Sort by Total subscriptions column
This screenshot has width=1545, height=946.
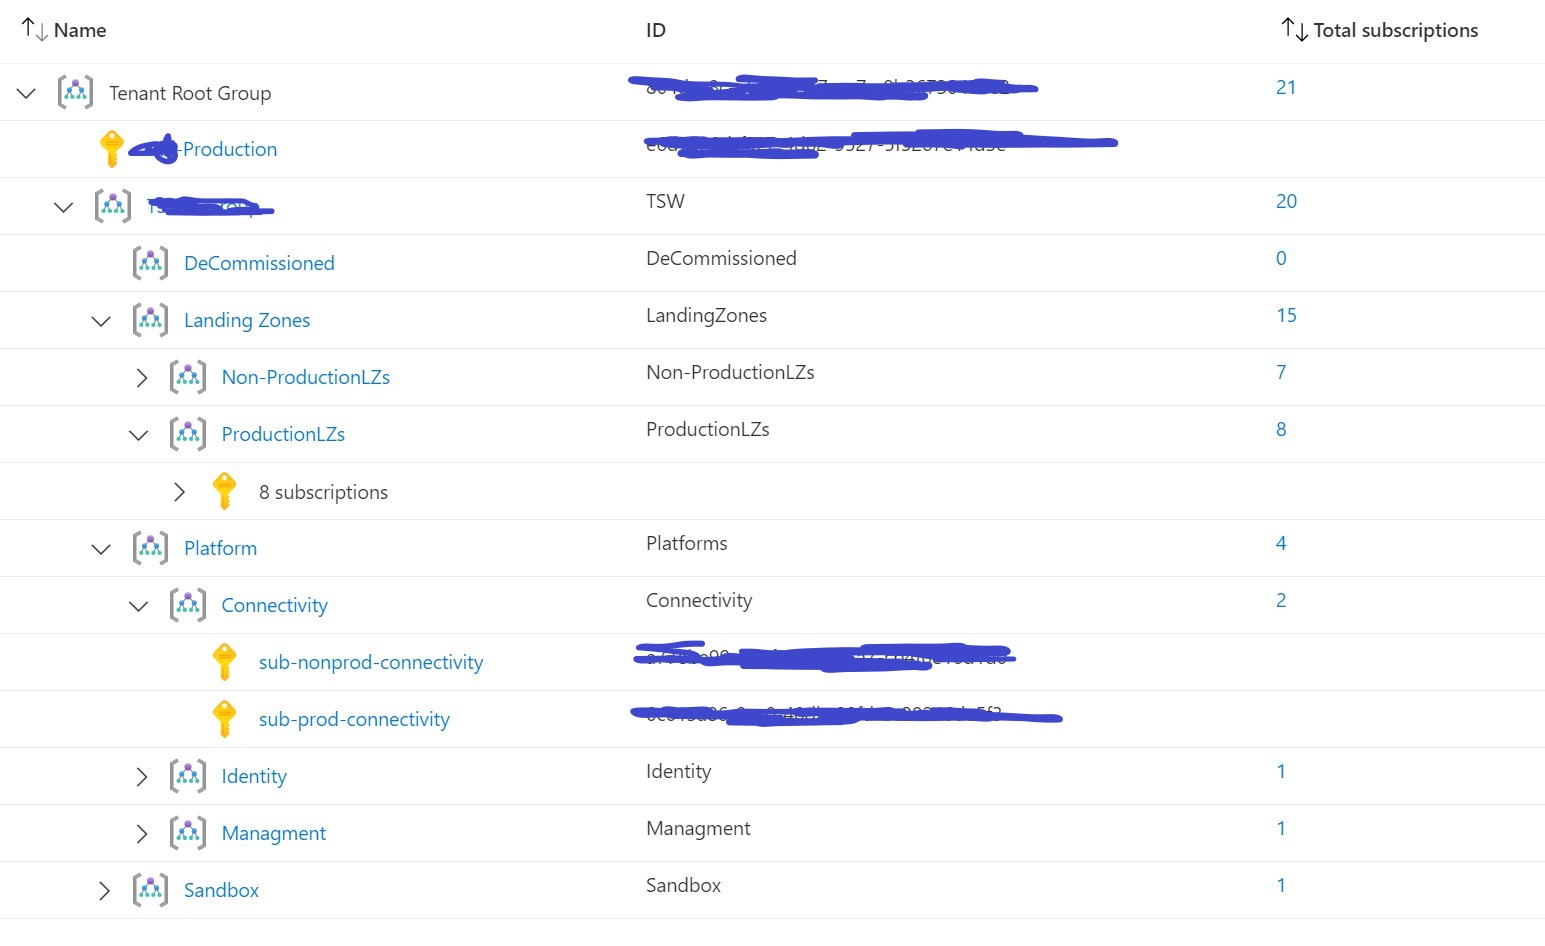tap(1394, 30)
